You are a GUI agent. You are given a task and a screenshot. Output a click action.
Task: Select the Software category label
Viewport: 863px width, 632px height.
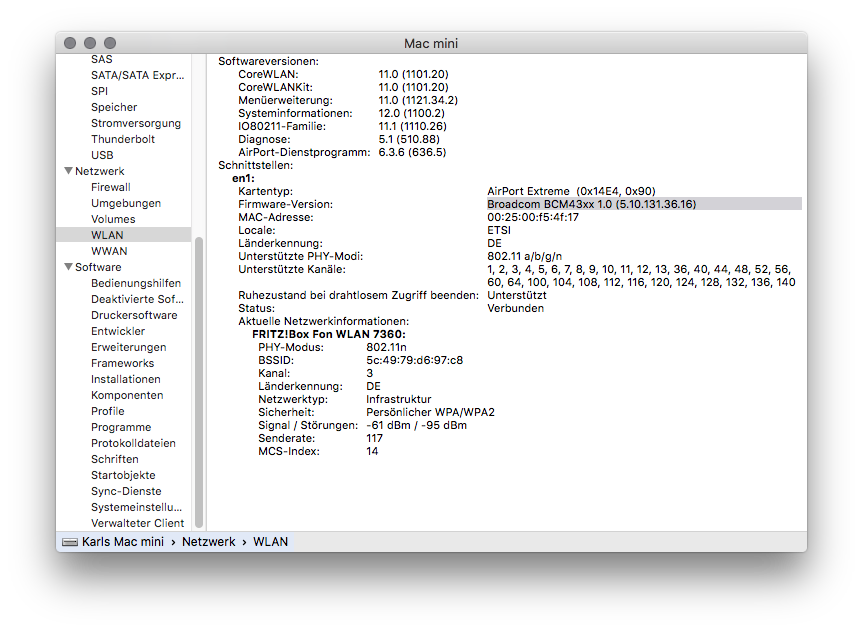pyautogui.click(x=98, y=266)
